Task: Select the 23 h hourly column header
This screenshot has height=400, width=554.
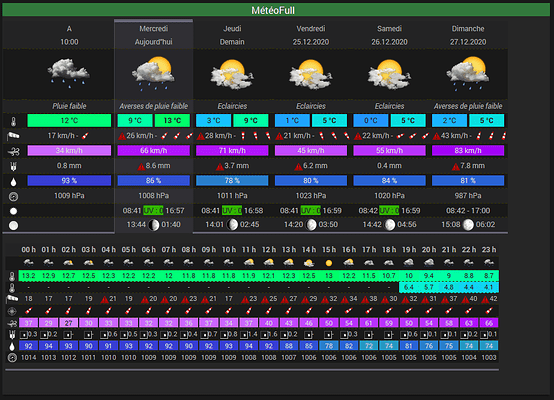Action: [x=489, y=249]
